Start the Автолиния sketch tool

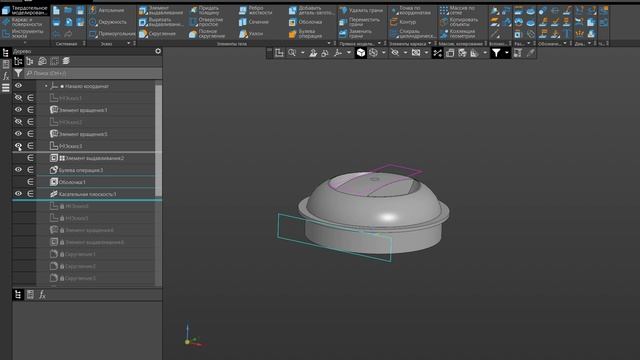[107, 10]
